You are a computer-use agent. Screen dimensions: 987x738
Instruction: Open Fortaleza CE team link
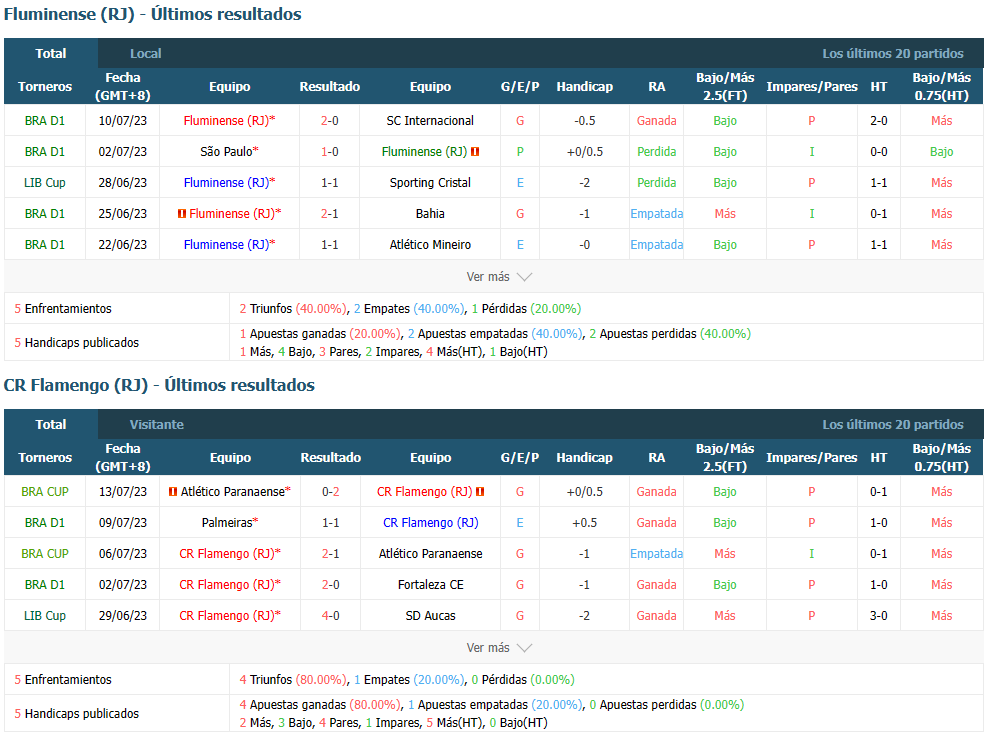coord(431,584)
